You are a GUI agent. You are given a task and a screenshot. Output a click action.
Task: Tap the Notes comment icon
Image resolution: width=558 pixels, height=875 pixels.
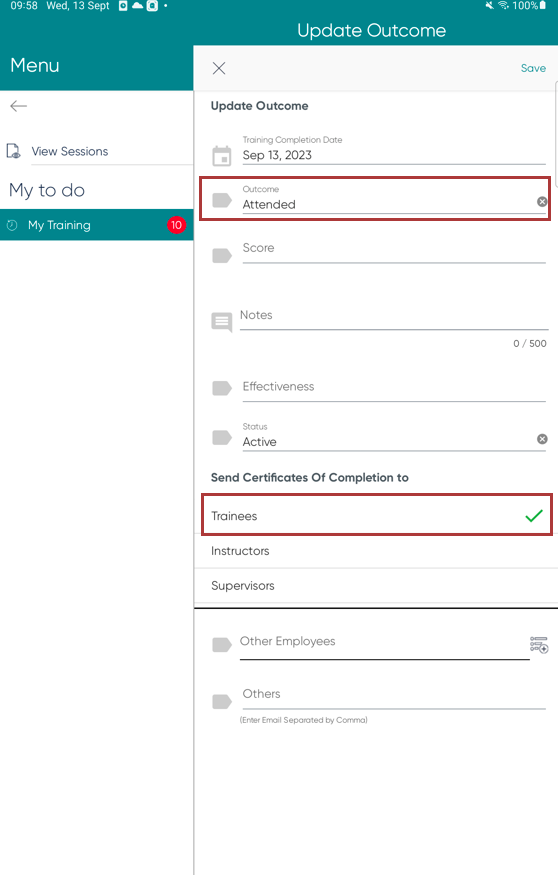point(222,322)
